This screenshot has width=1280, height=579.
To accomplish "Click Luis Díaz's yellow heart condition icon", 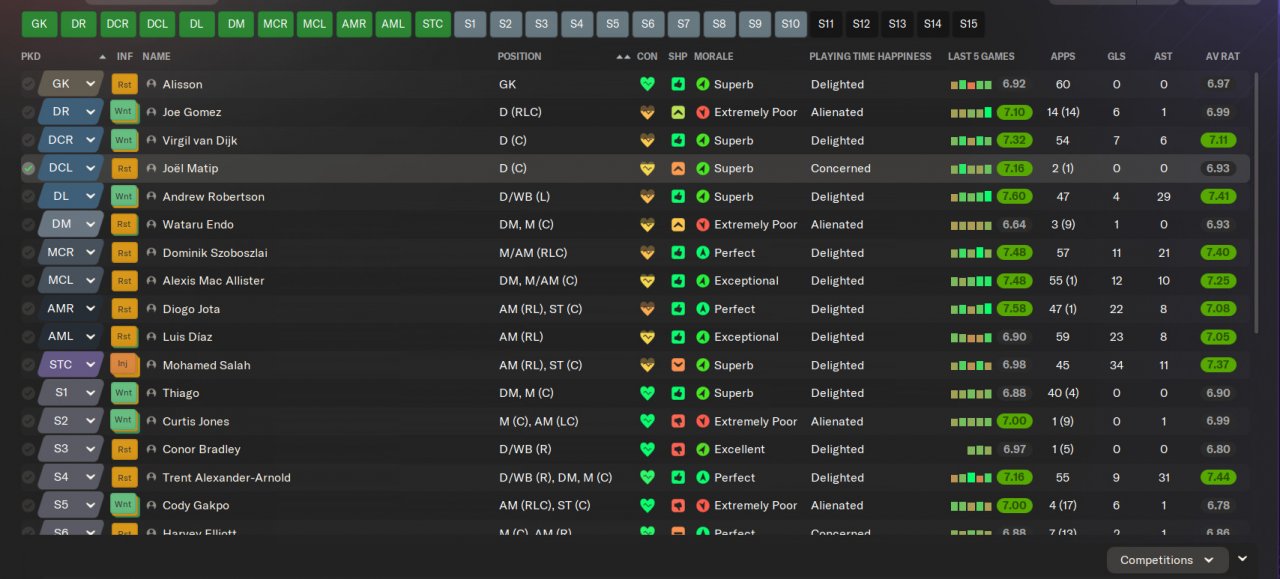I will pos(647,337).
